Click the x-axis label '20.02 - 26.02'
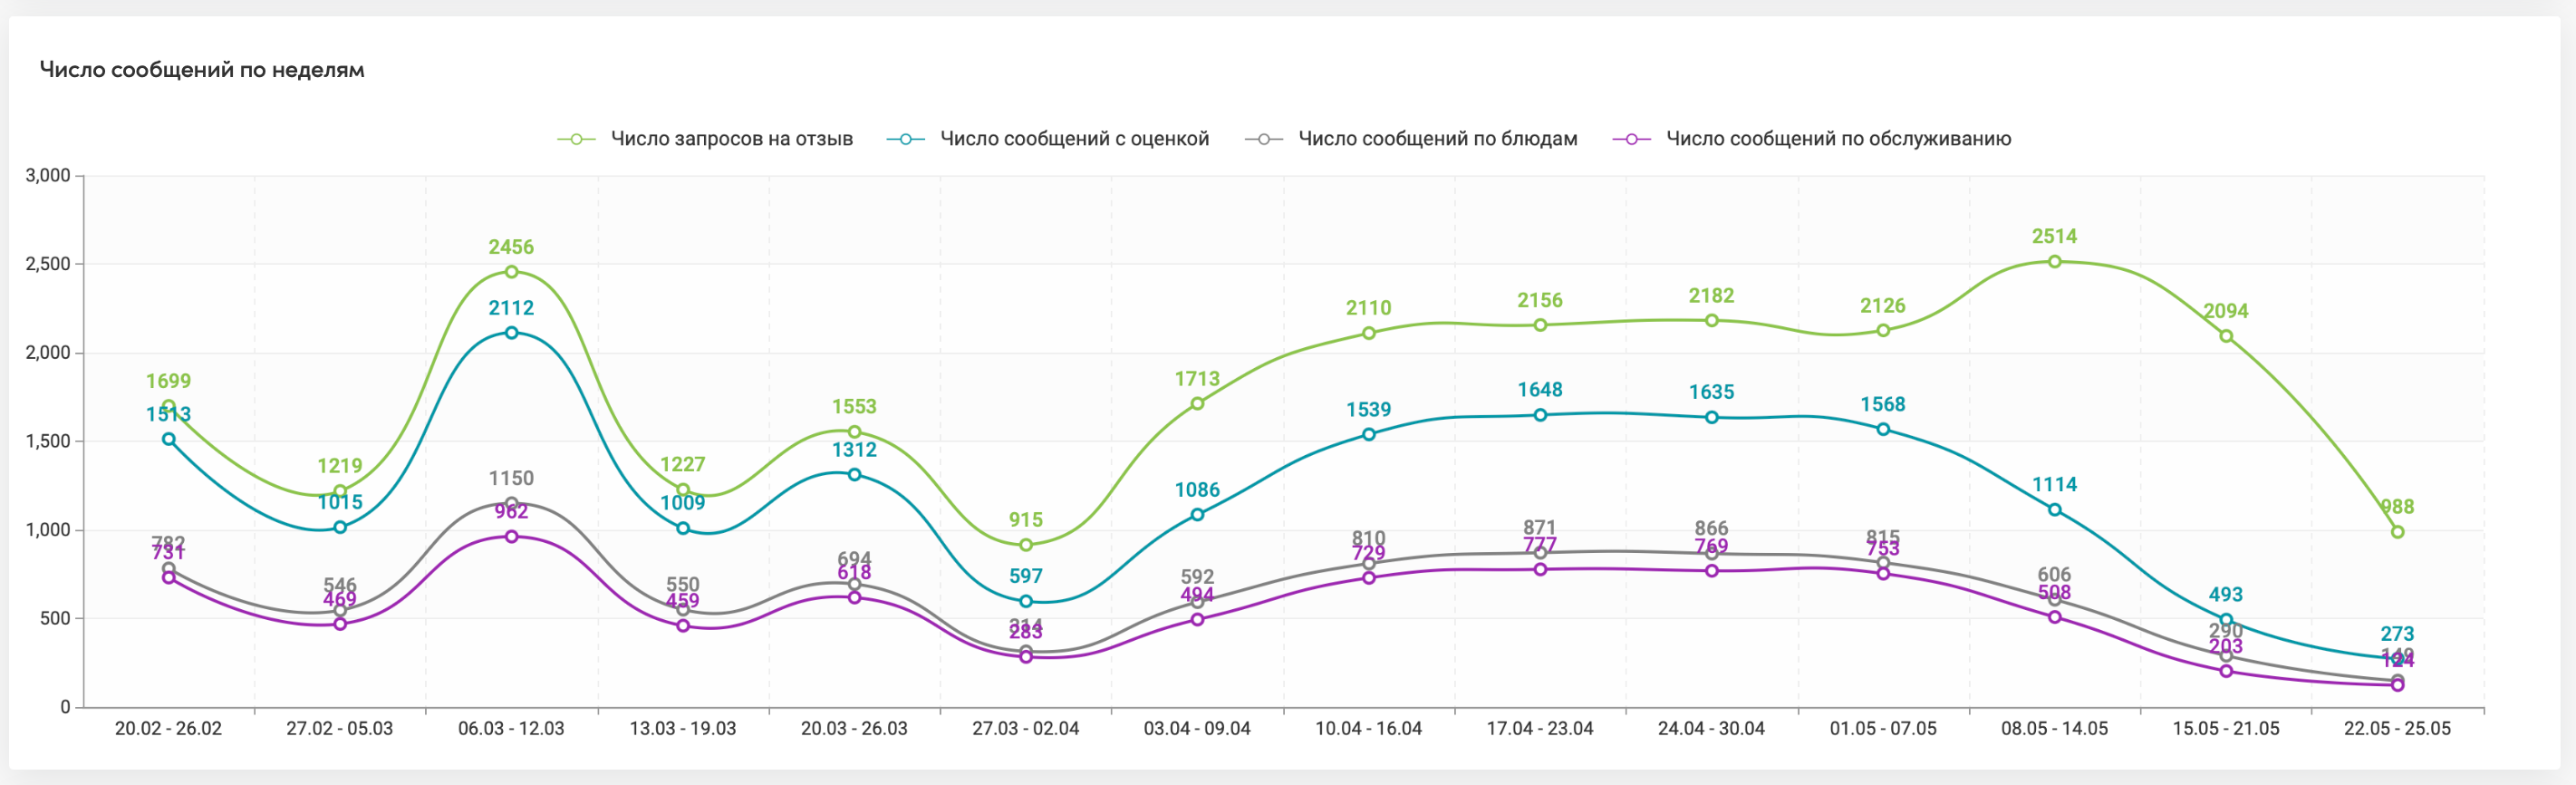The height and width of the screenshot is (785, 2576). (x=168, y=729)
